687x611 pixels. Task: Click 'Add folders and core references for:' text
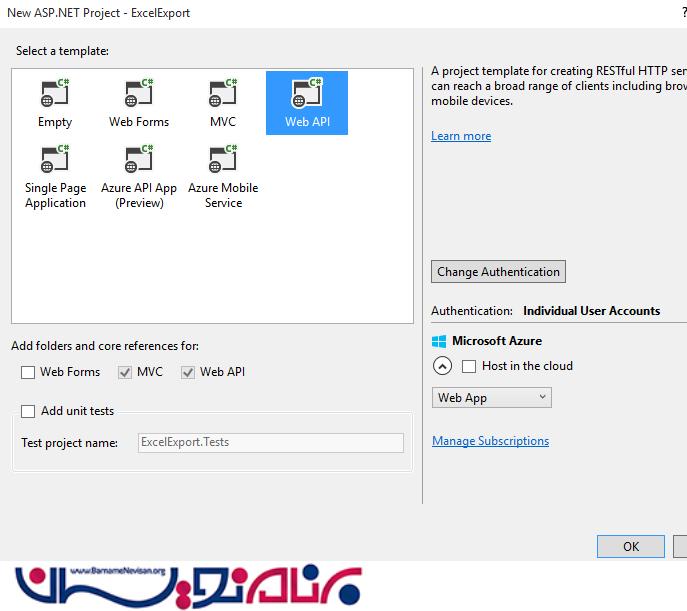pos(105,346)
